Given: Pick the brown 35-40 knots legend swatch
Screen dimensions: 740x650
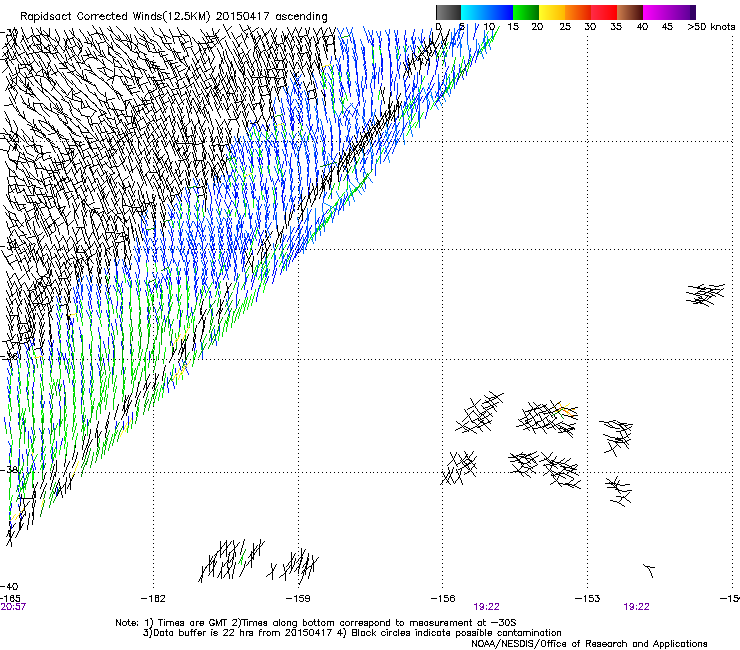Looking at the screenshot, I should click(630, 12).
